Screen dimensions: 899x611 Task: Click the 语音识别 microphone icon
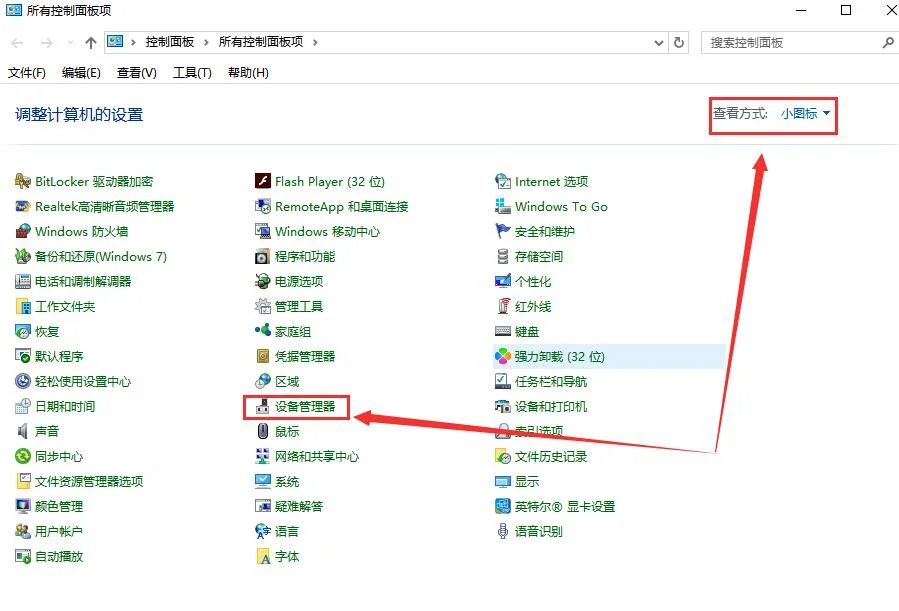(503, 532)
